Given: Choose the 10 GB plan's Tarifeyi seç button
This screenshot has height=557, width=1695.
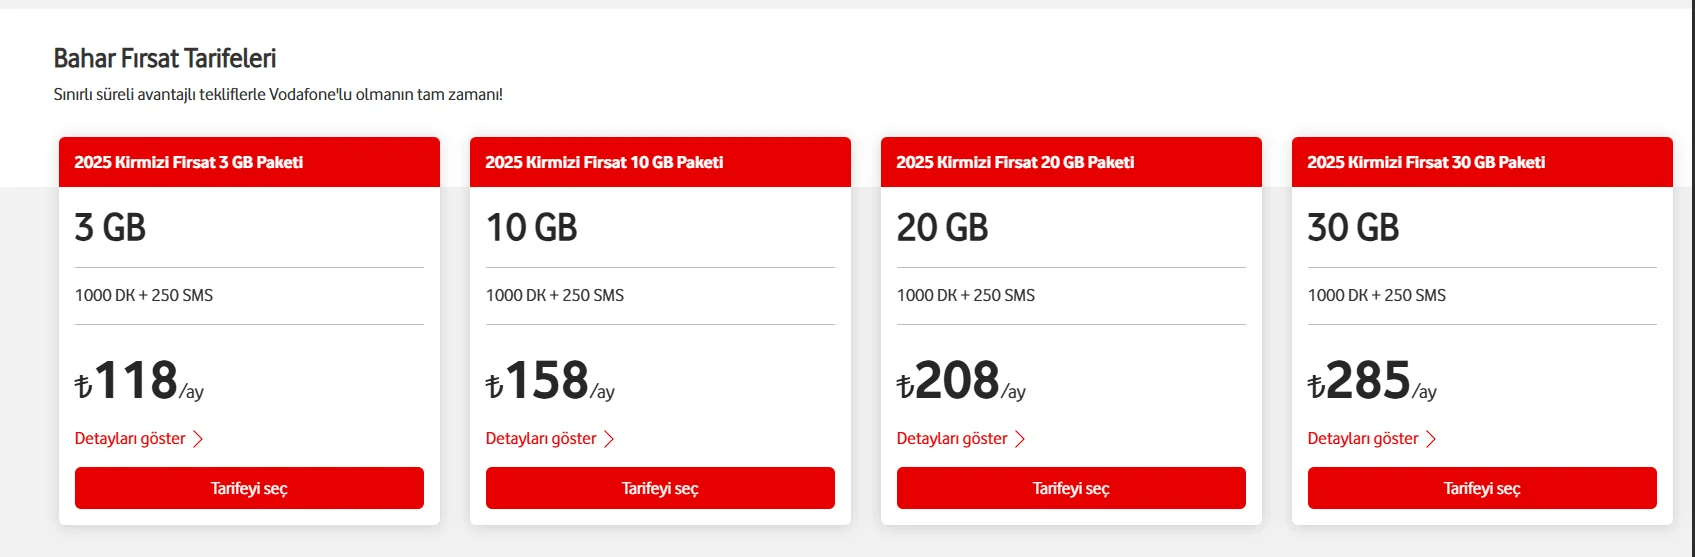Looking at the screenshot, I should click(660, 488).
